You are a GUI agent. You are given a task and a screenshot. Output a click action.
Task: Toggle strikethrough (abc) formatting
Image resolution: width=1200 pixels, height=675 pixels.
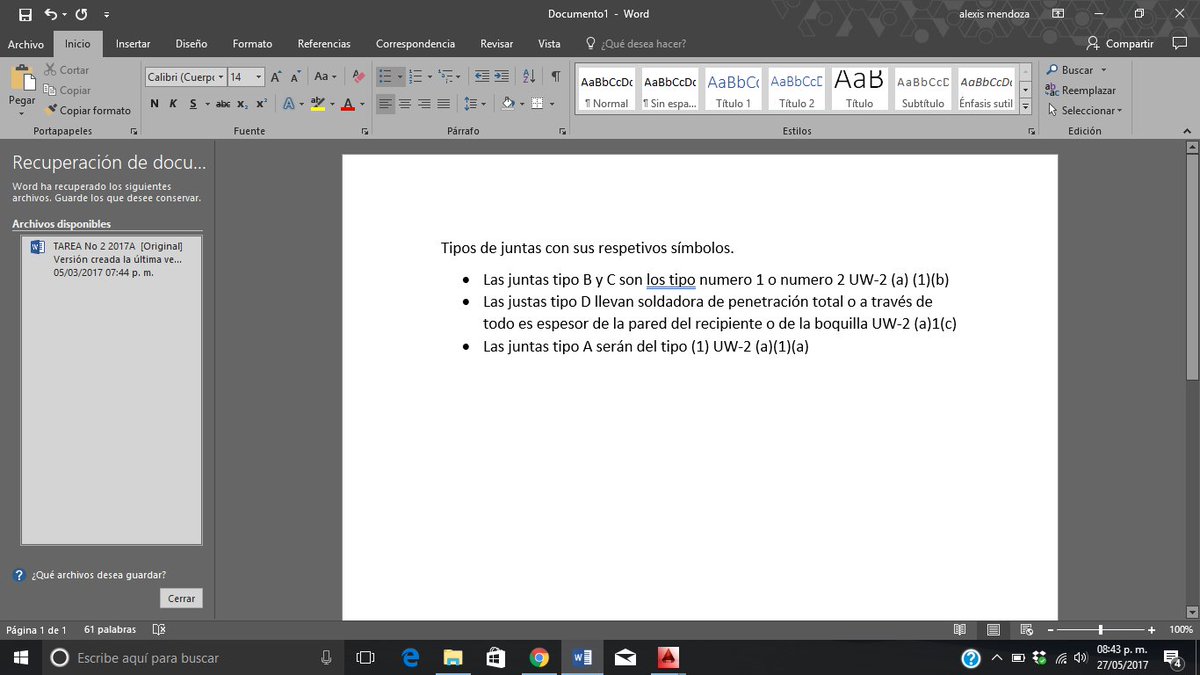point(223,104)
